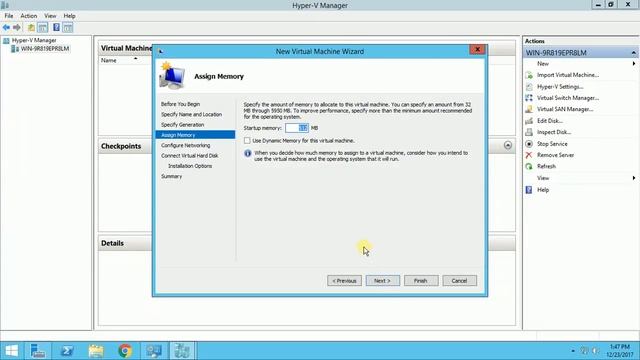
Task: Switch to the Hyper-V Manager taskbar button
Action: click(x=182, y=351)
